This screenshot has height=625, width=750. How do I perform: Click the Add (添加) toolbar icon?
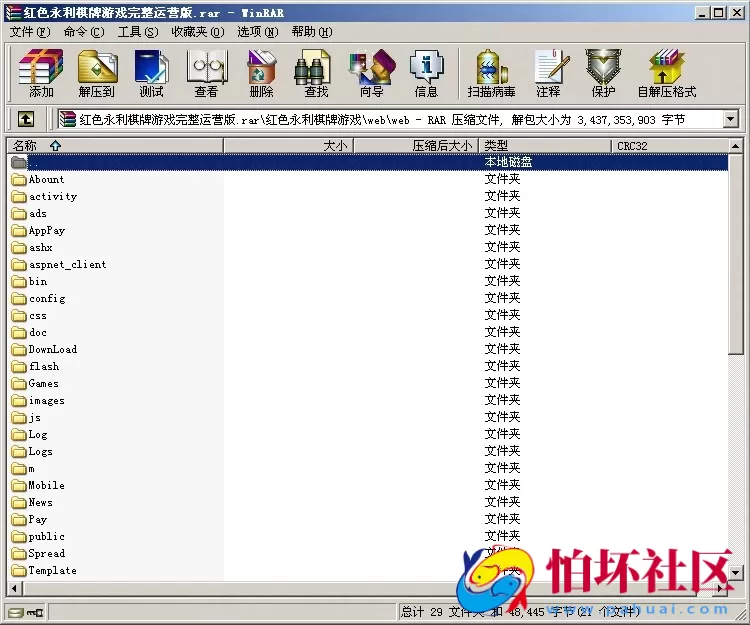coord(41,73)
